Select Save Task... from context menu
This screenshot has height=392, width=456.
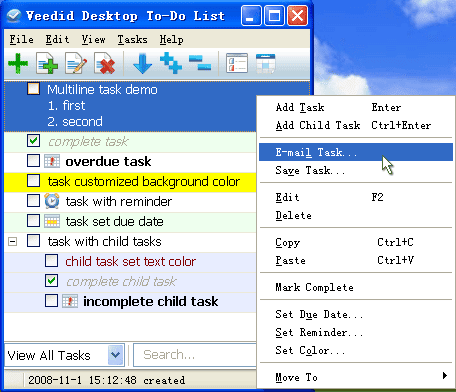[356, 170]
